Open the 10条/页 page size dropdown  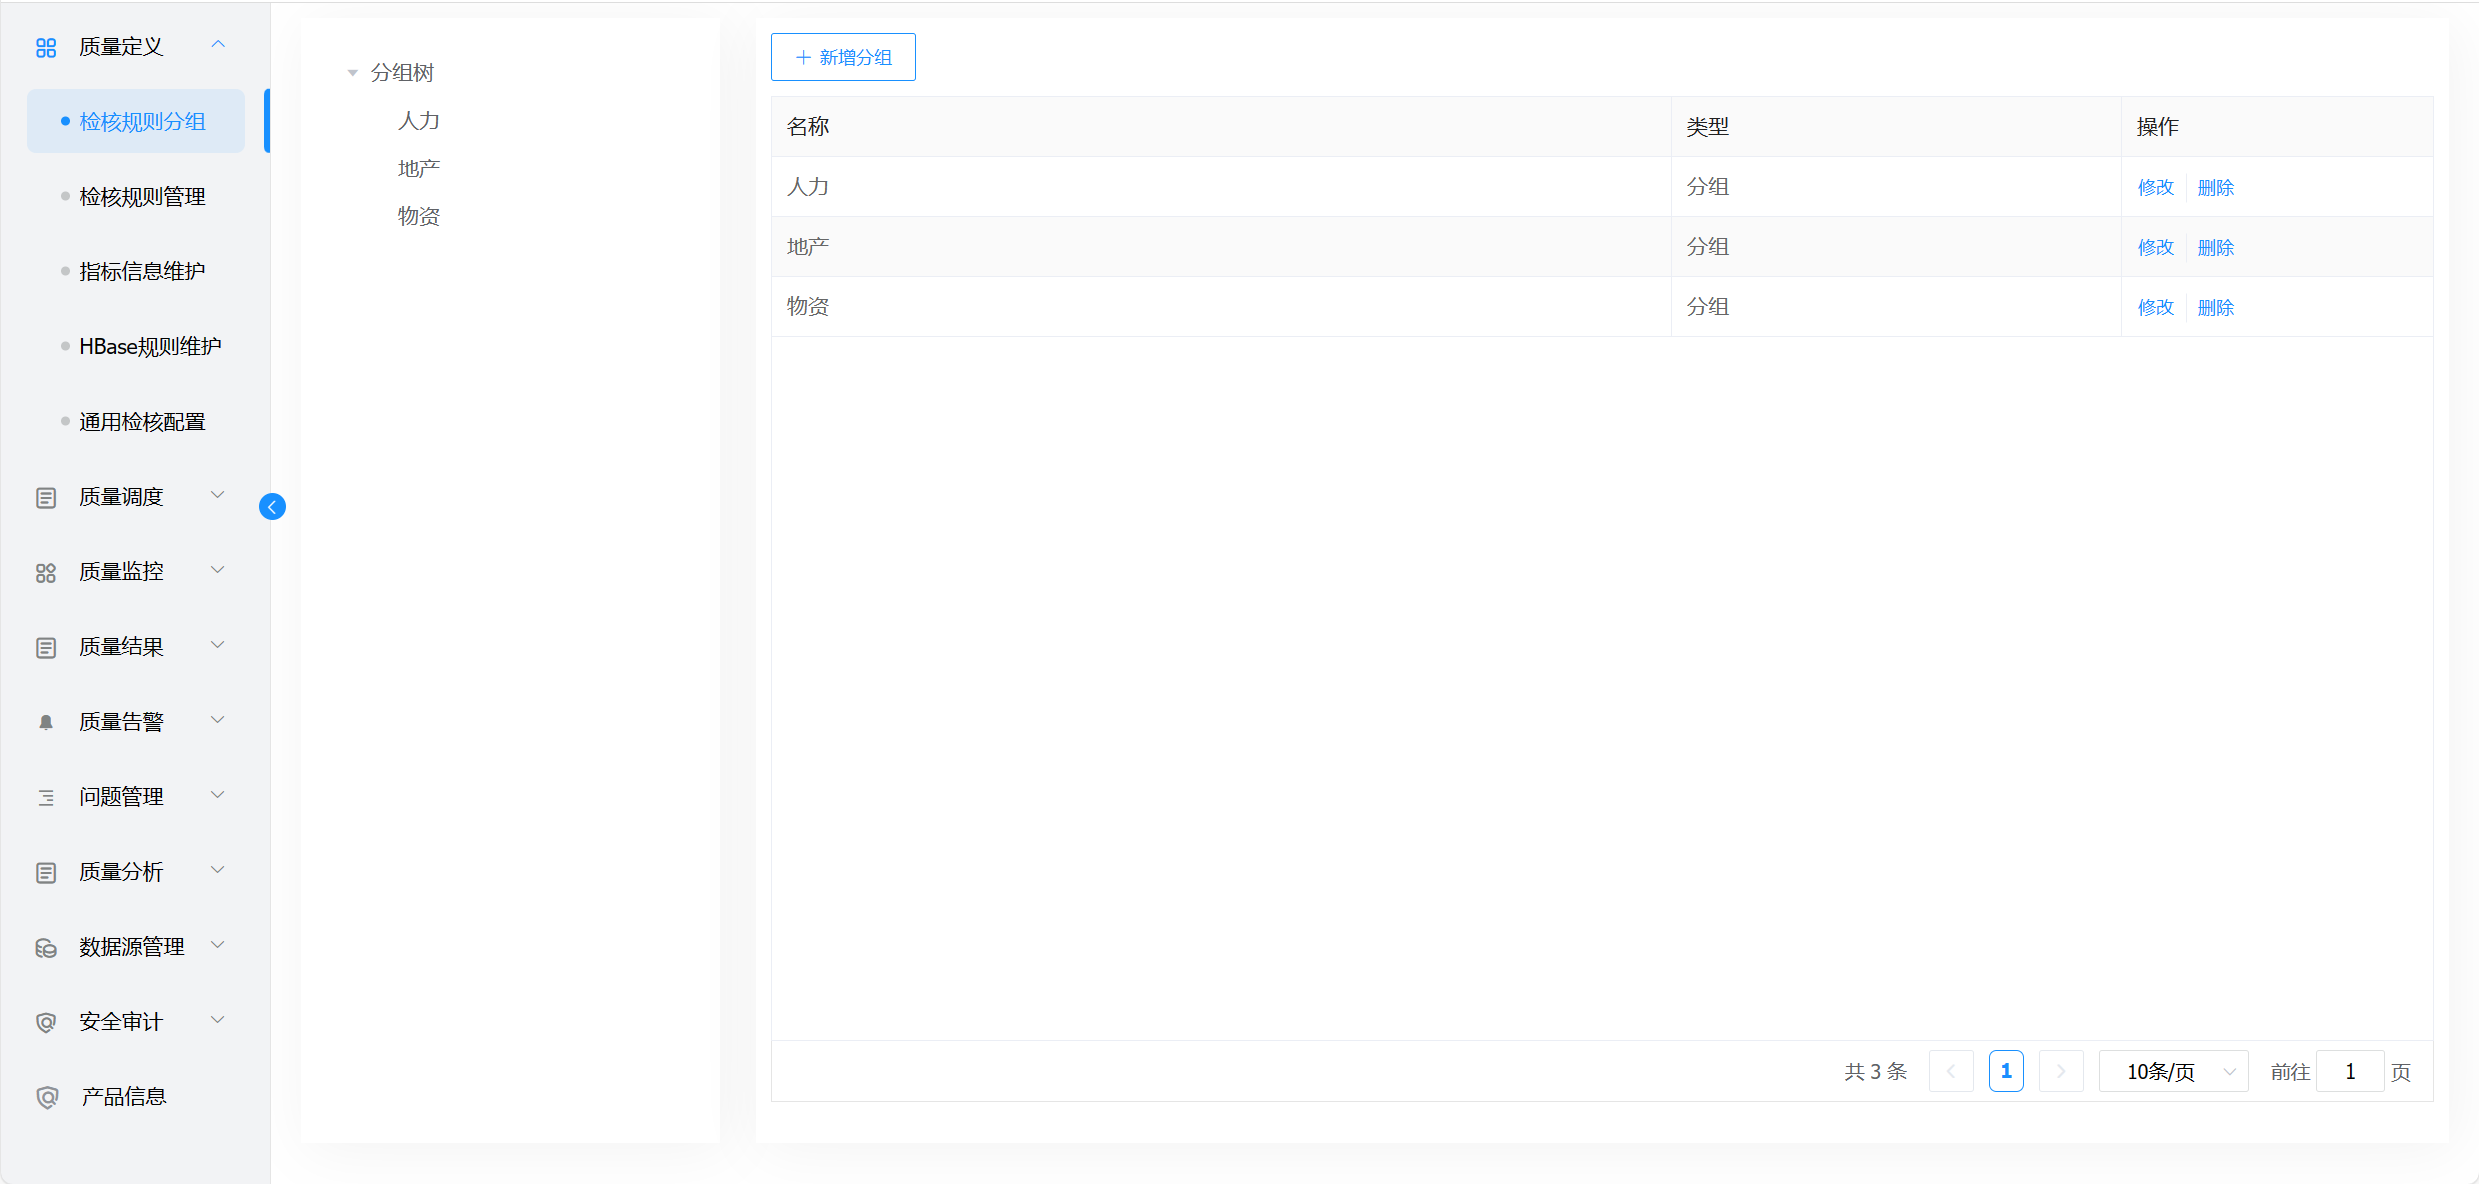pos(2173,1072)
